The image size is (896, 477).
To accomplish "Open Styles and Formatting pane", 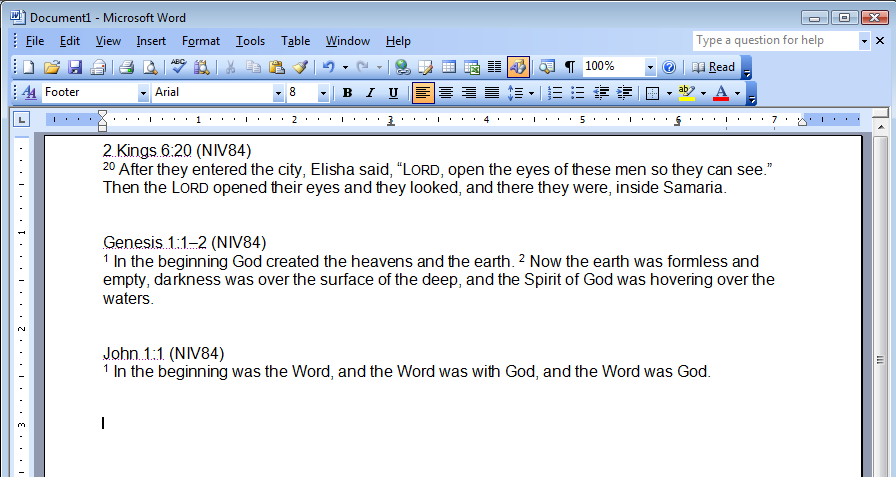I will (29, 93).
